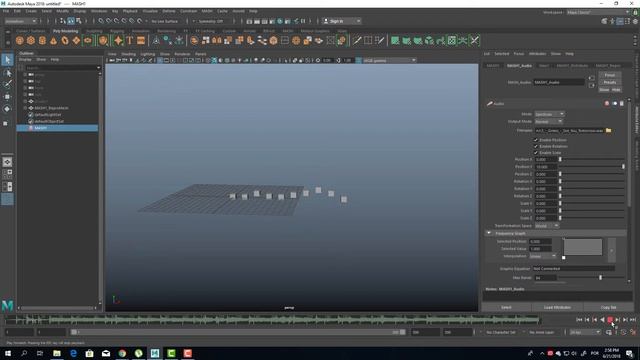The height and width of the screenshot is (360, 640).
Task: Click the Presets button
Action: 610,82
